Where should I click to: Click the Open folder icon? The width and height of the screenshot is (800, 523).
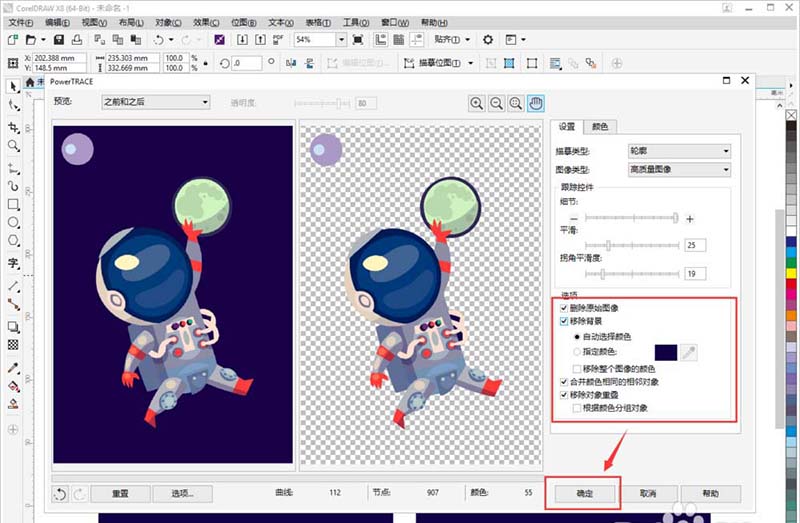pyautogui.click(x=31, y=39)
